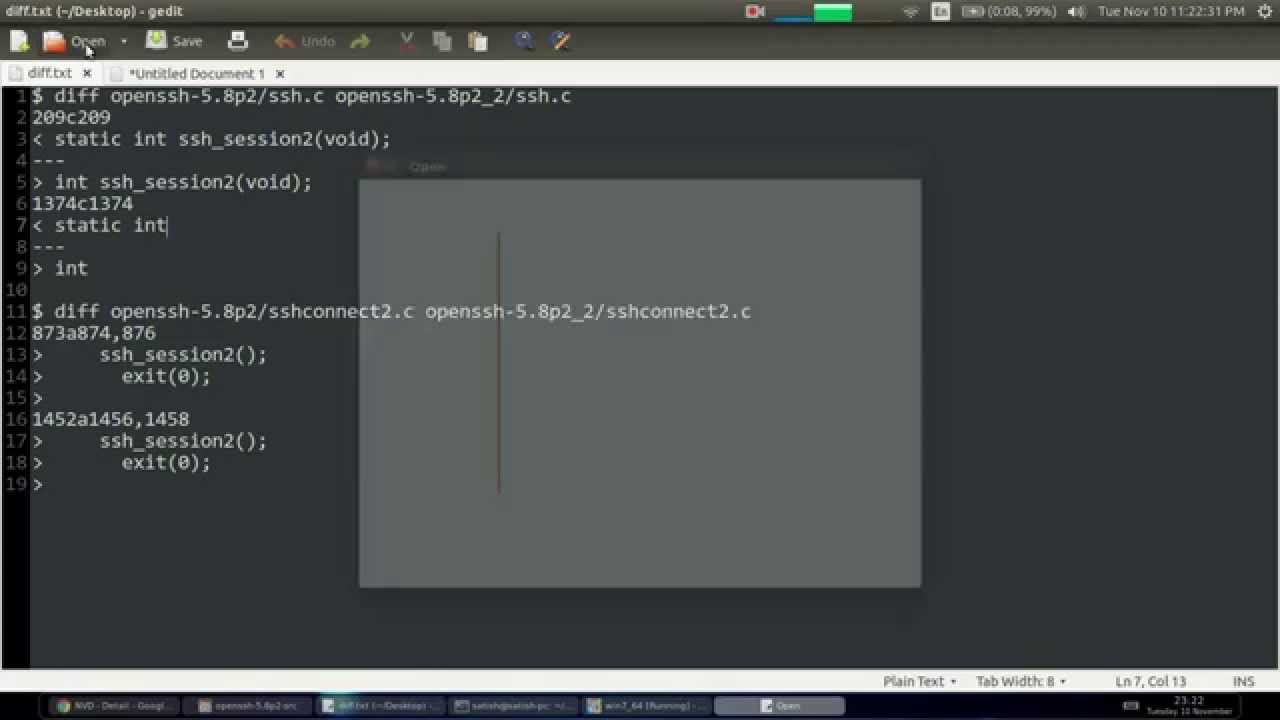Switch to the openssh-5.8p2 taskbar window
Screen dimensions: 1280x720
[x=248, y=706]
